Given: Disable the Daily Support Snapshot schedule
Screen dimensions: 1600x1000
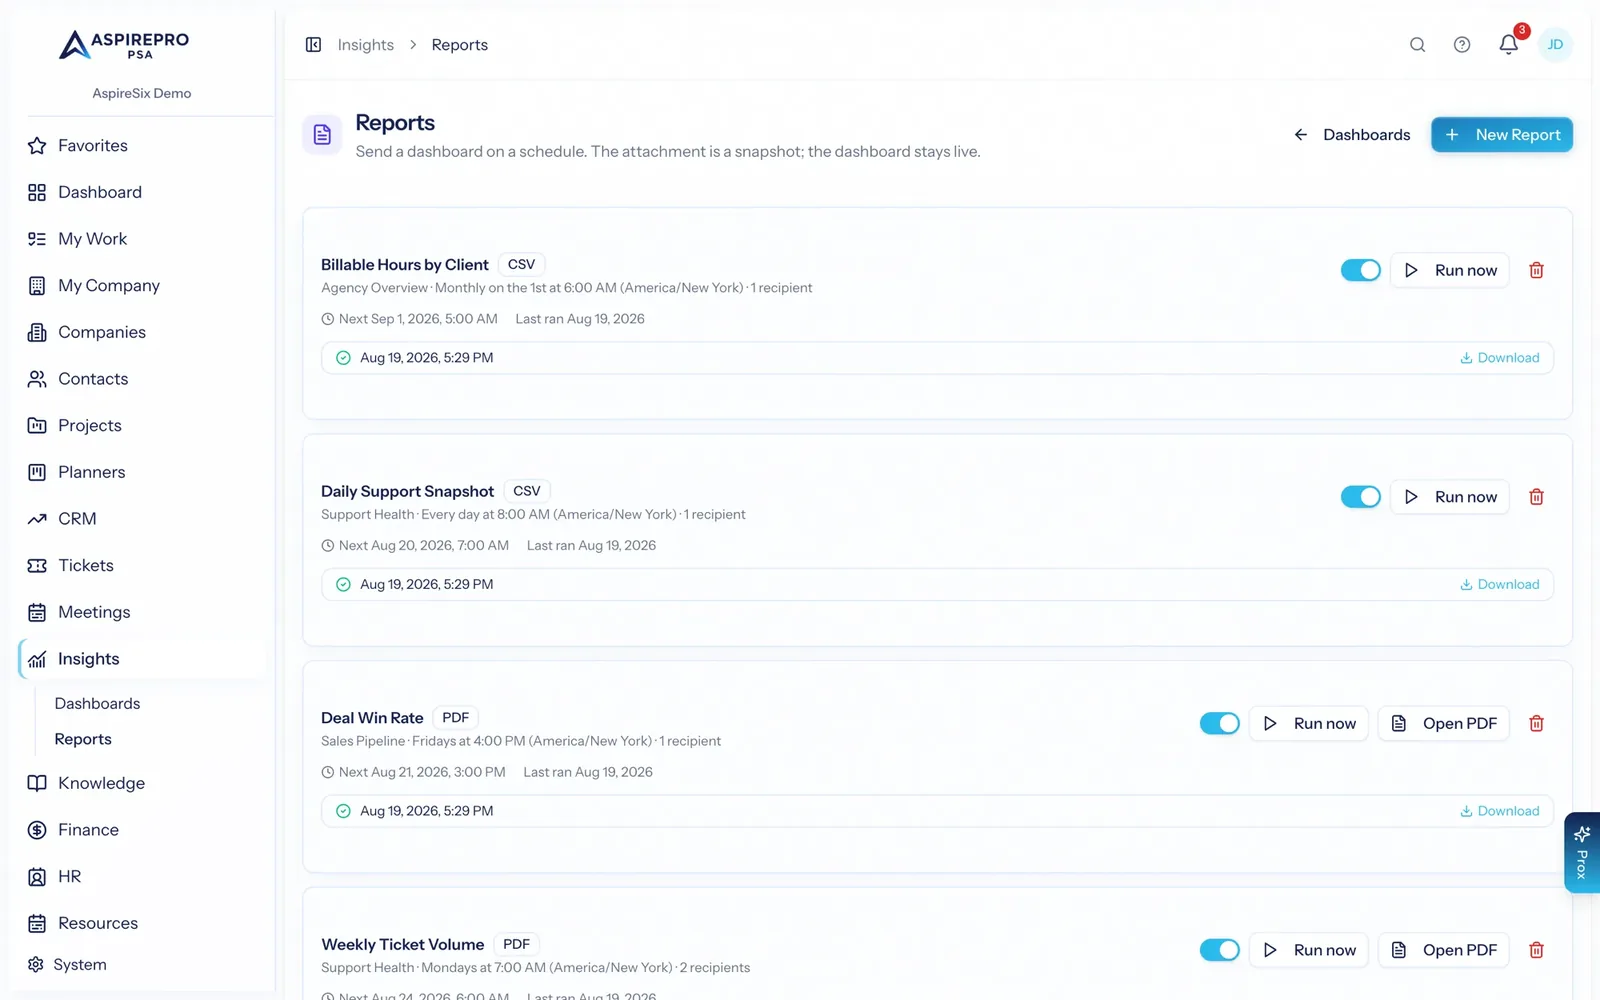Looking at the screenshot, I should (1360, 497).
